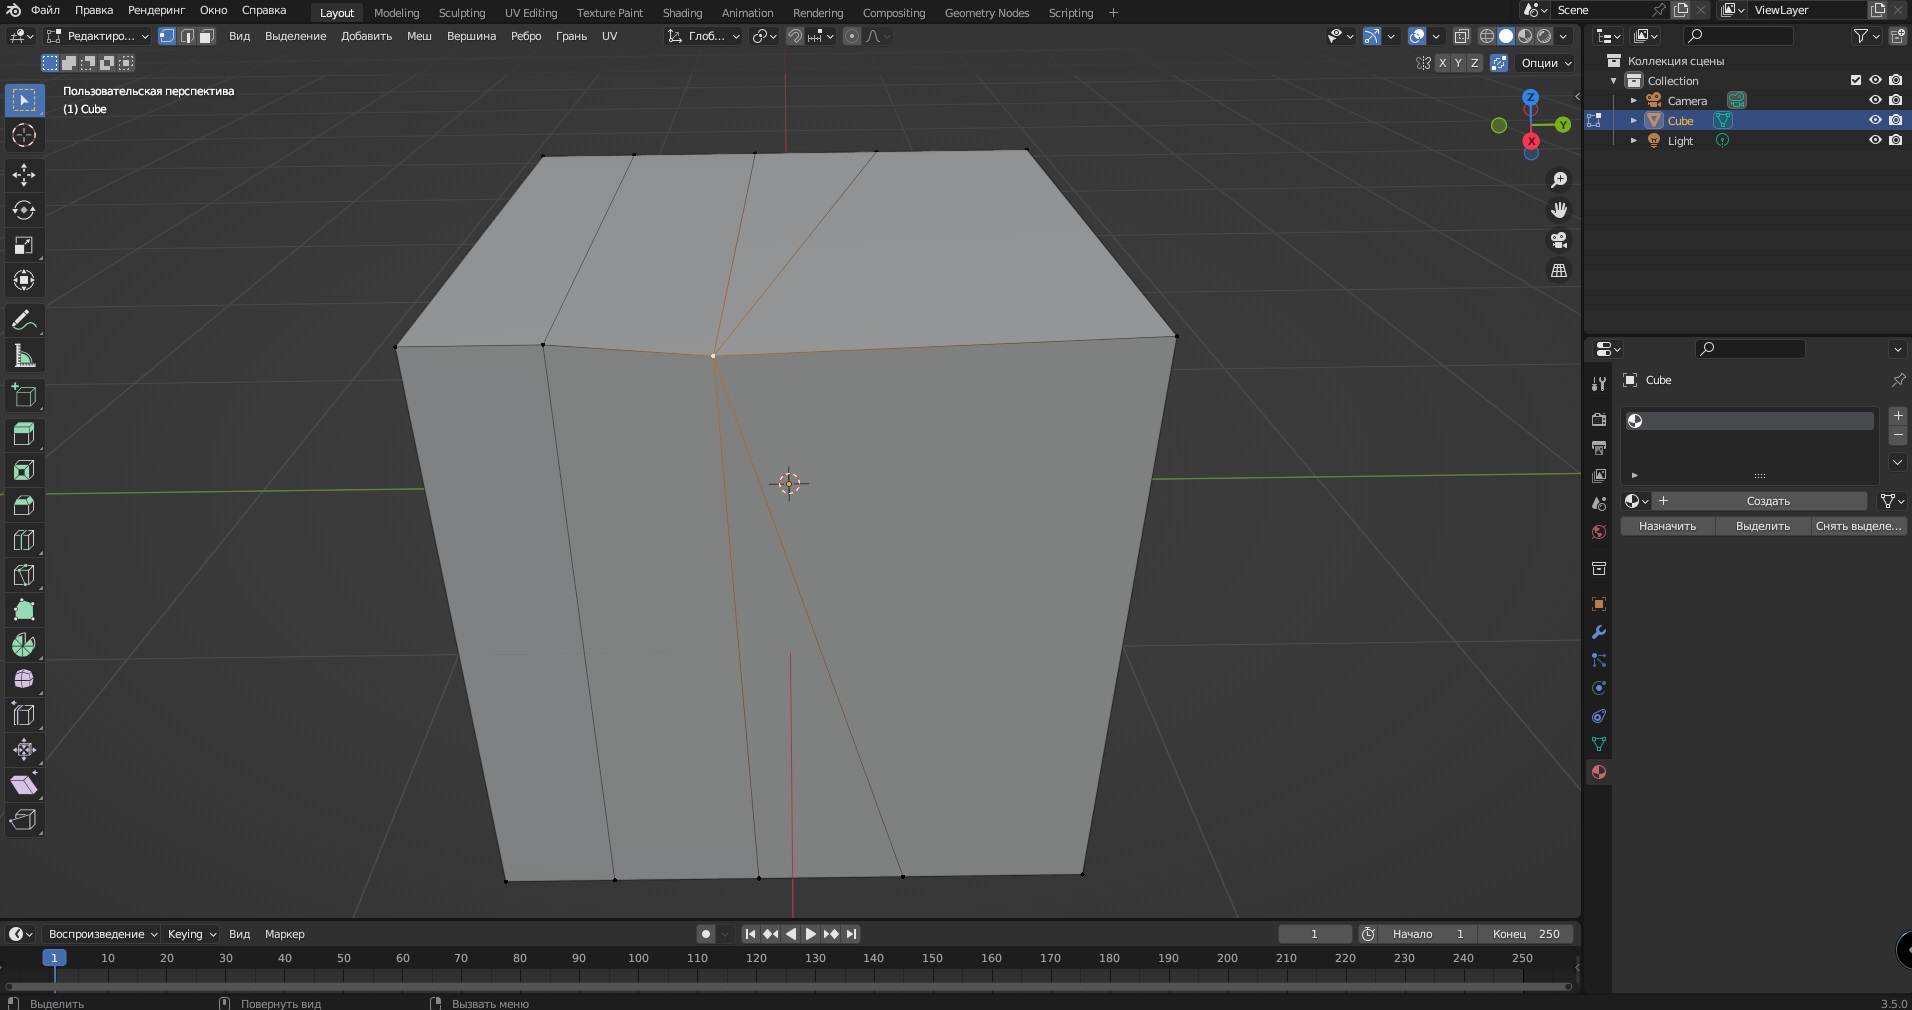The width and height of the screenshot is (1912, 1010).
Task: Pick the Bevel tool
Action: 24,505
